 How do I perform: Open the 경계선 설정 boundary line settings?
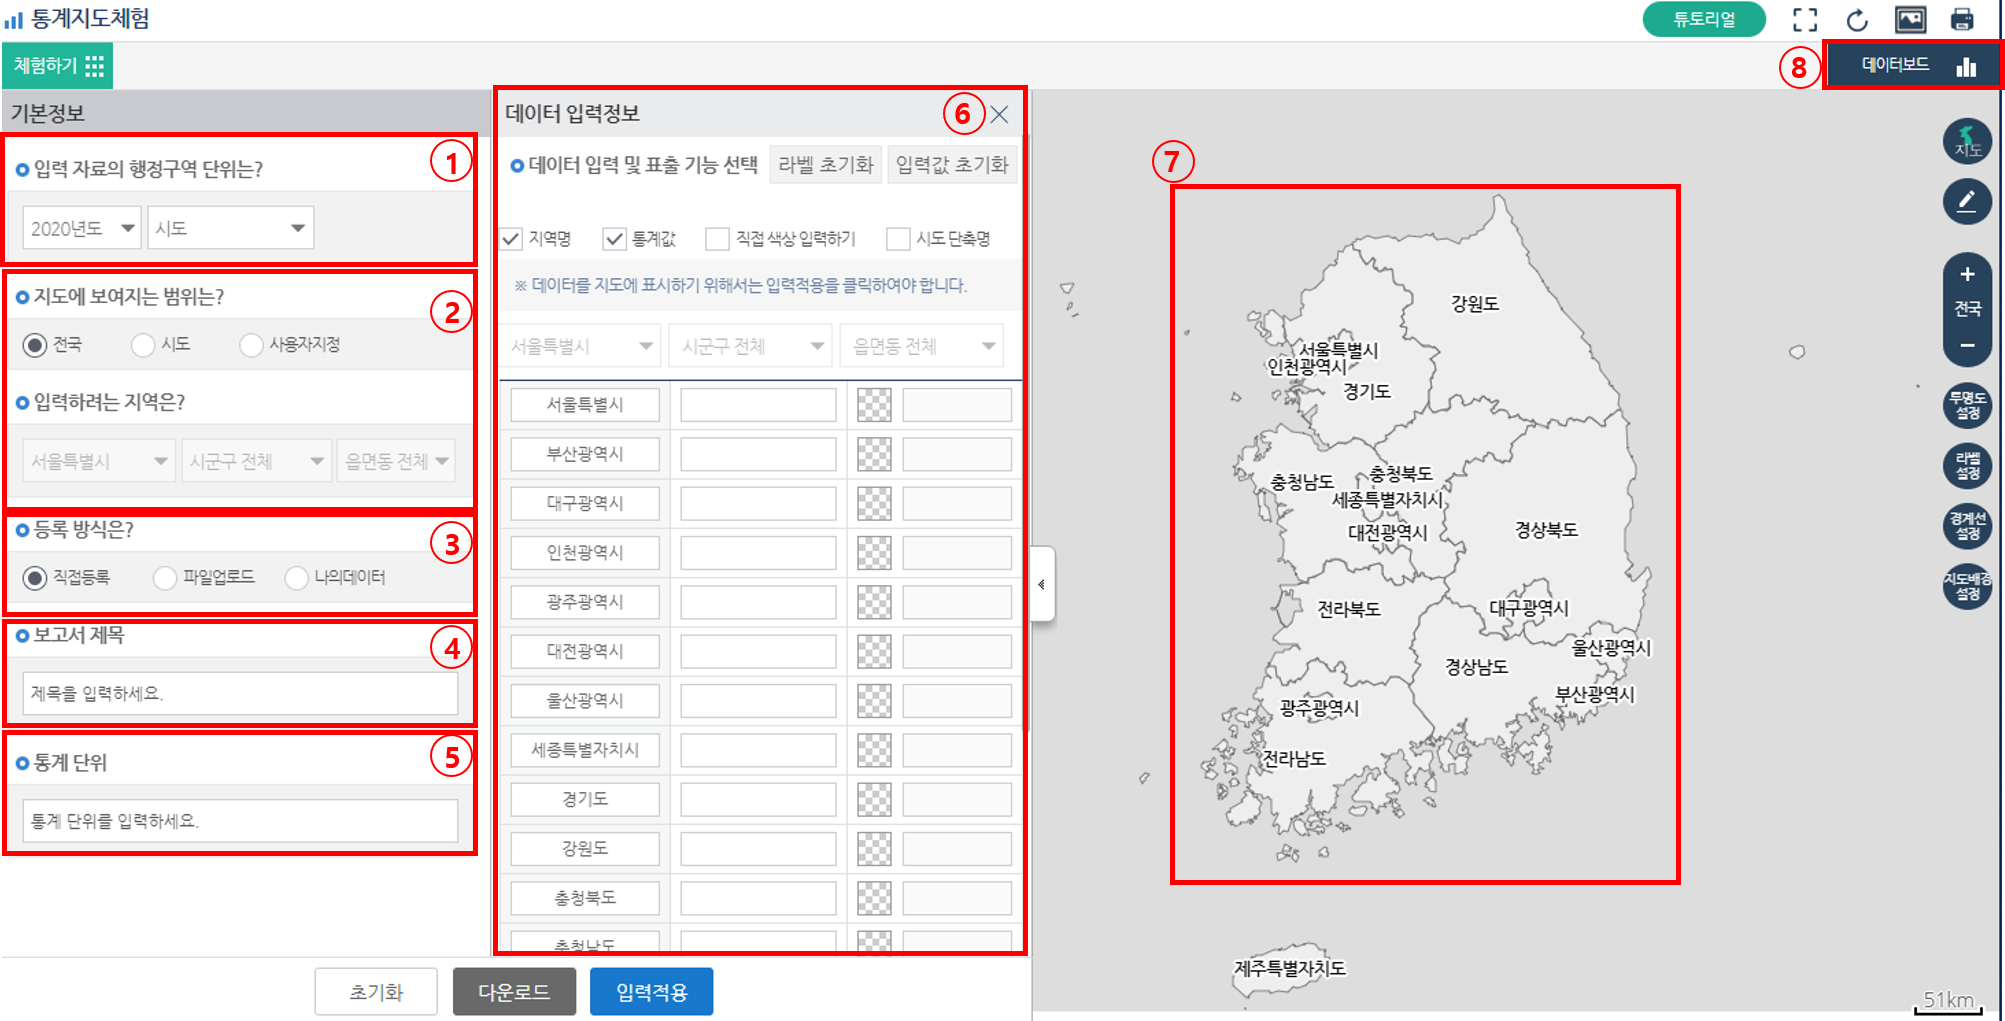pyautogui.click(x=1966, y=526)
